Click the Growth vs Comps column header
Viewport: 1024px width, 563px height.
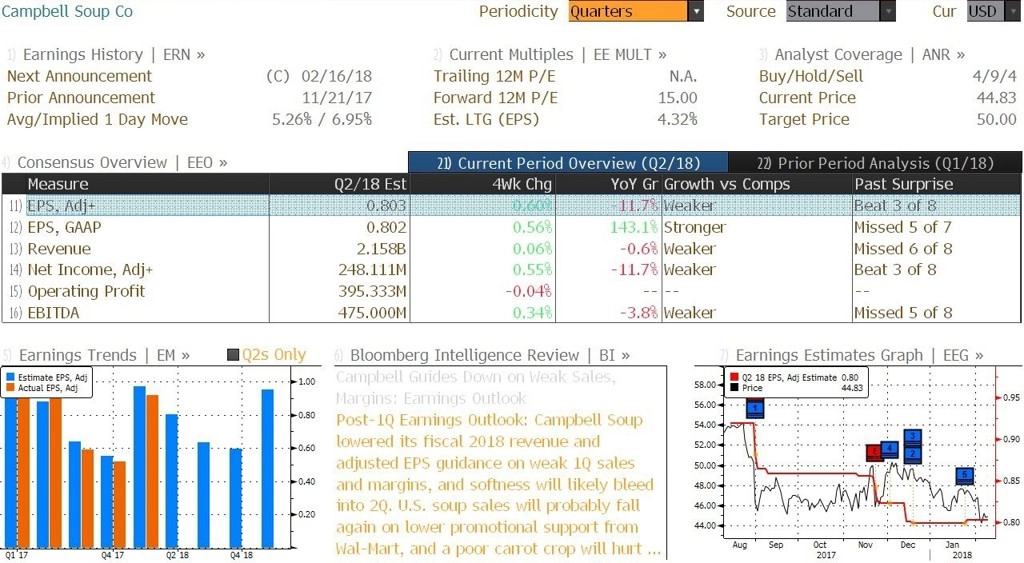click(x=756, y=184)
